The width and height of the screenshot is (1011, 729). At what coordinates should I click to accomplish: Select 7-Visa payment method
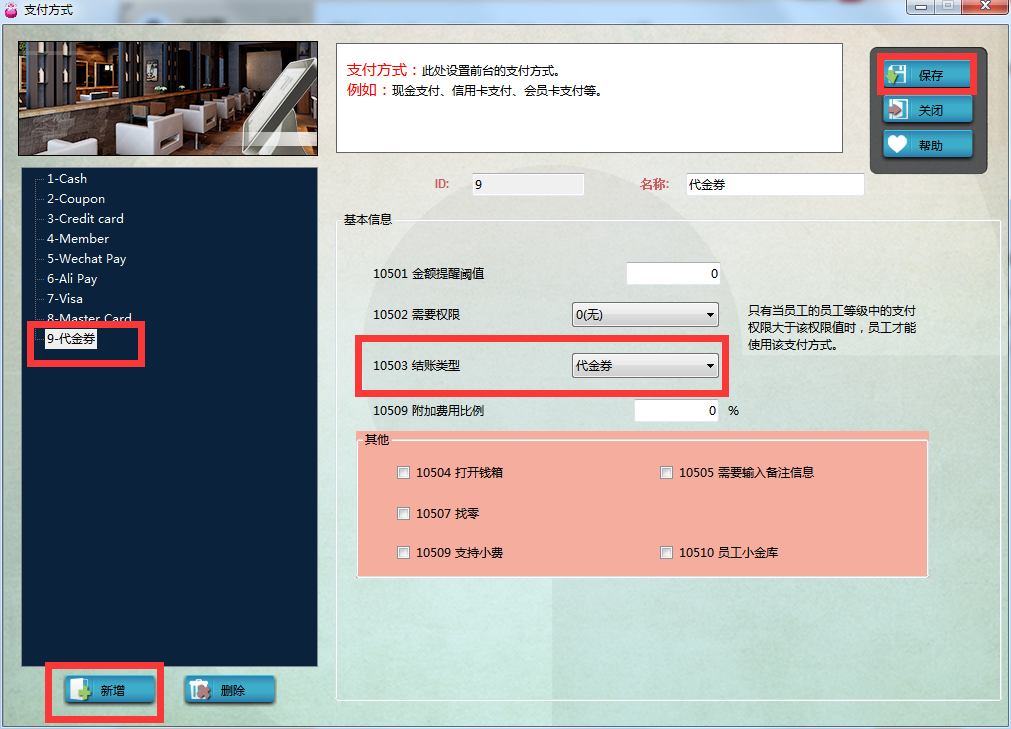tap(64, 298)
